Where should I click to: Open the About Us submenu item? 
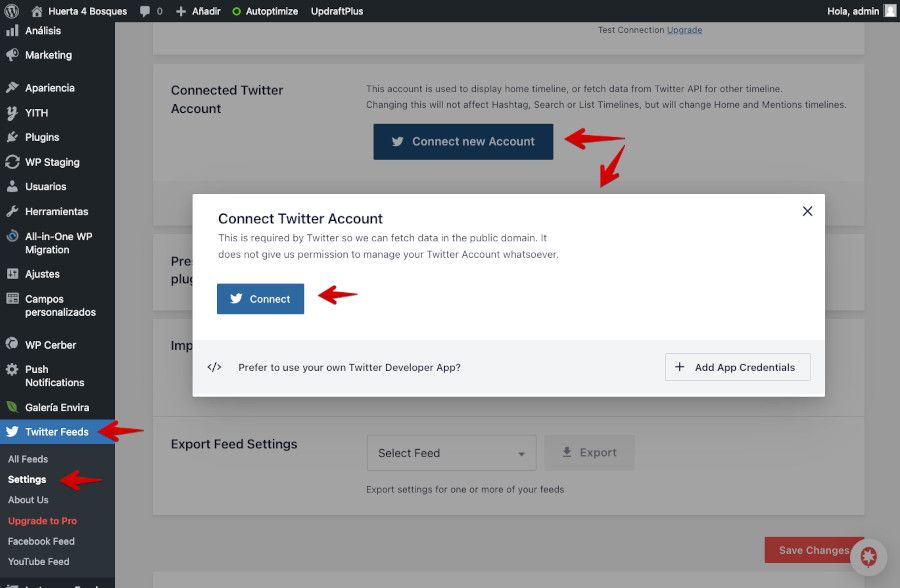(28, 500)
